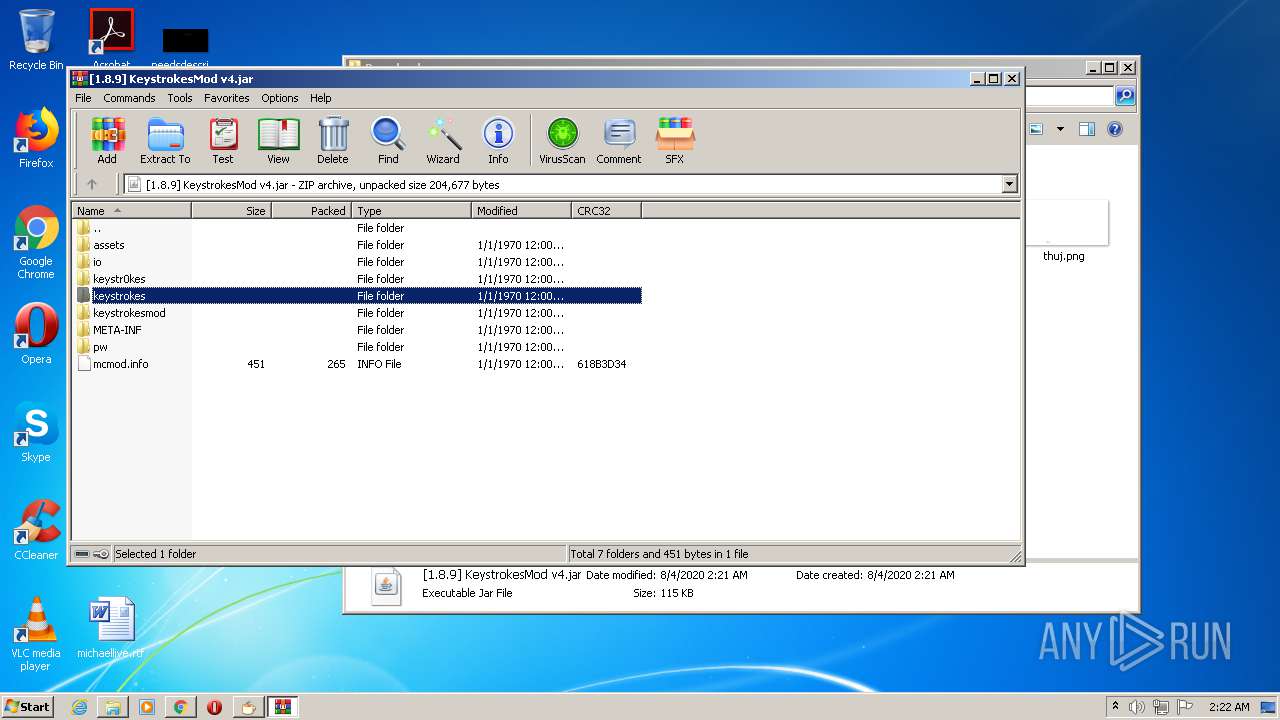The image size is (1280, 720).
Task: Select the io folder
Action: (358, 262)
